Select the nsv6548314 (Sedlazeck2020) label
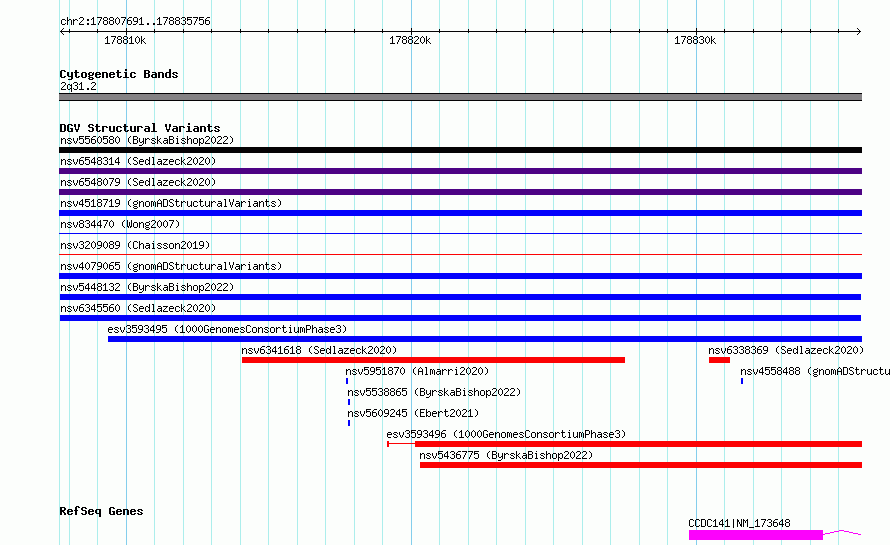The height and width of the screenshot is (545, 890). tap(138, 161)
